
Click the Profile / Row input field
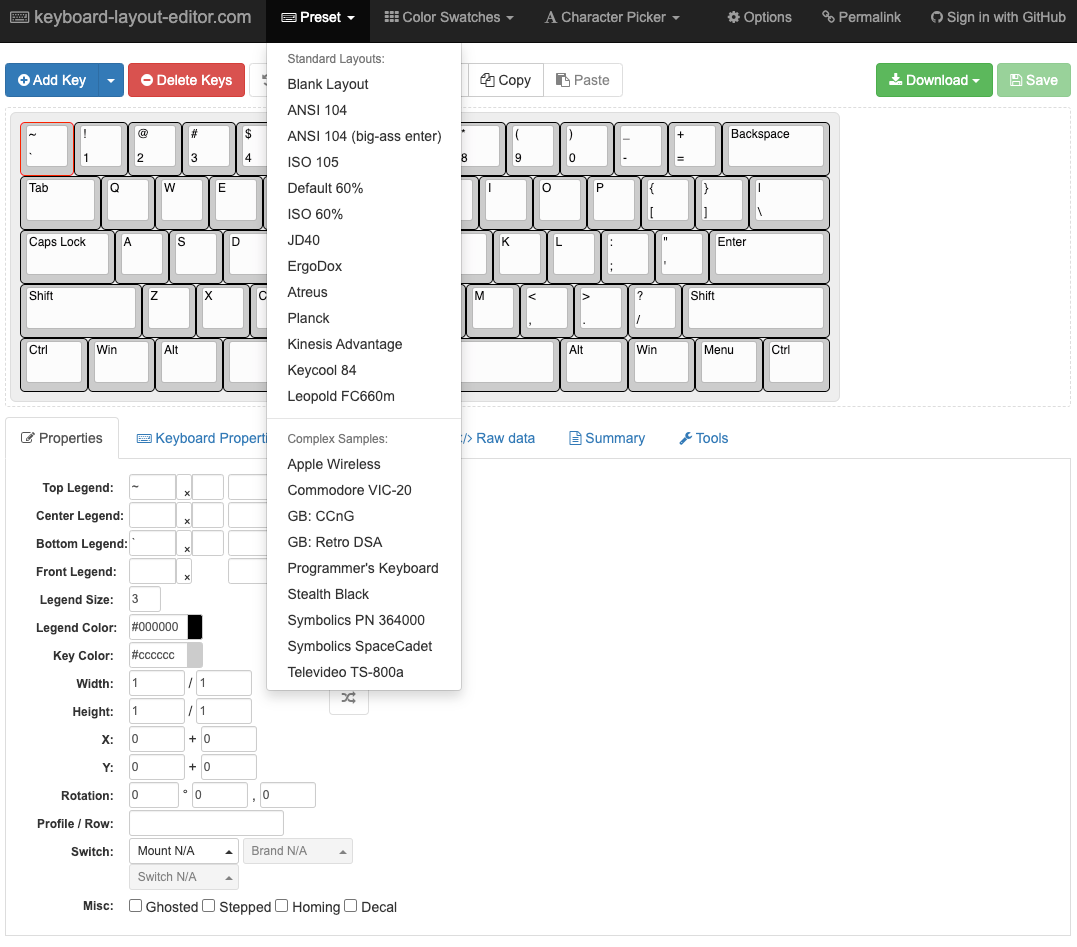pos(206,823)
